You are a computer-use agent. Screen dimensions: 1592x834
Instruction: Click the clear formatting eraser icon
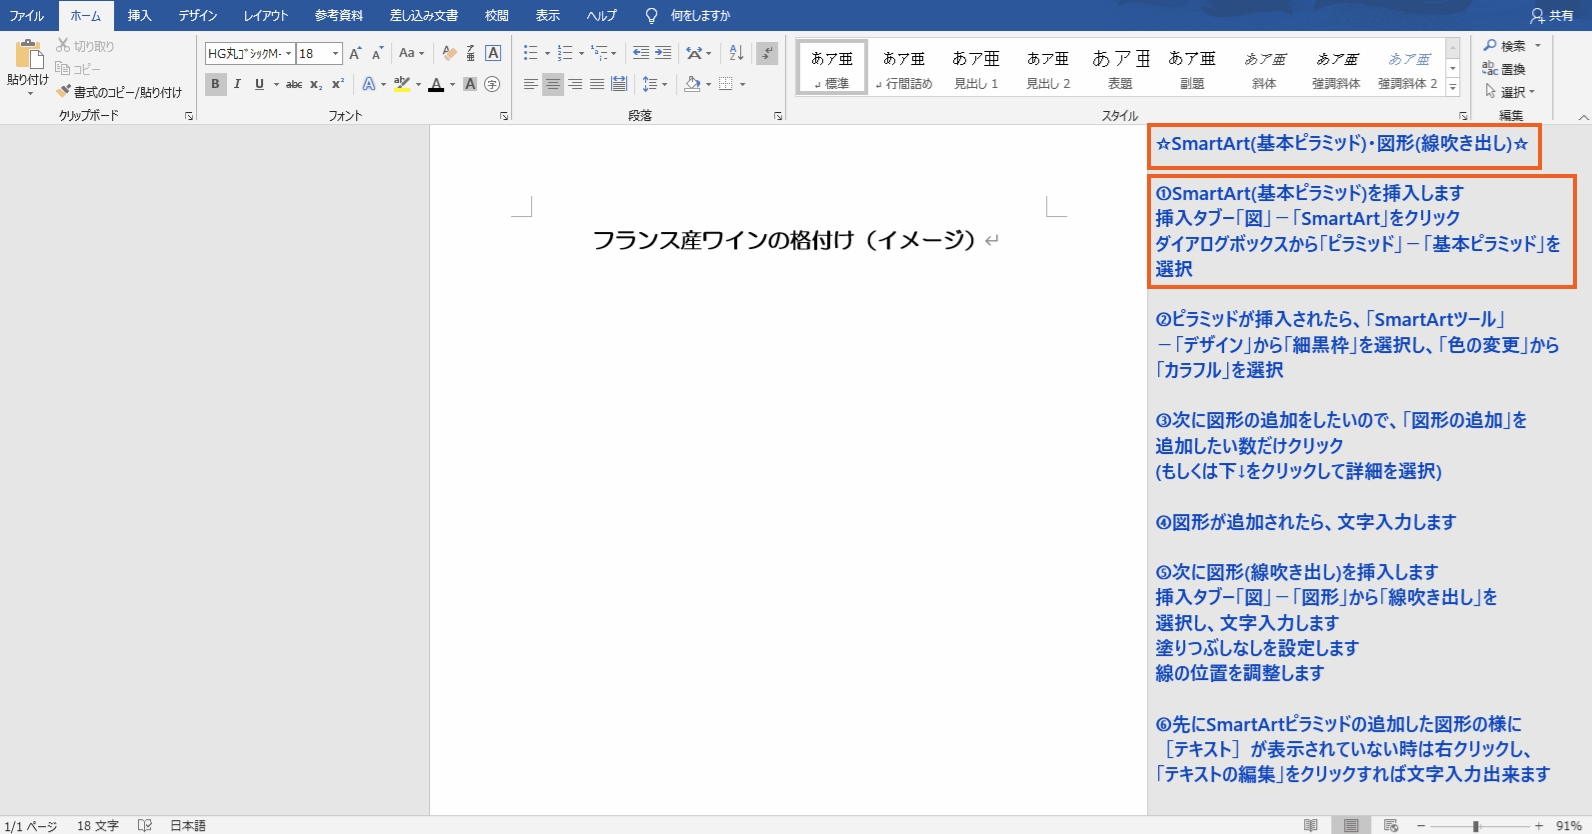449,53
